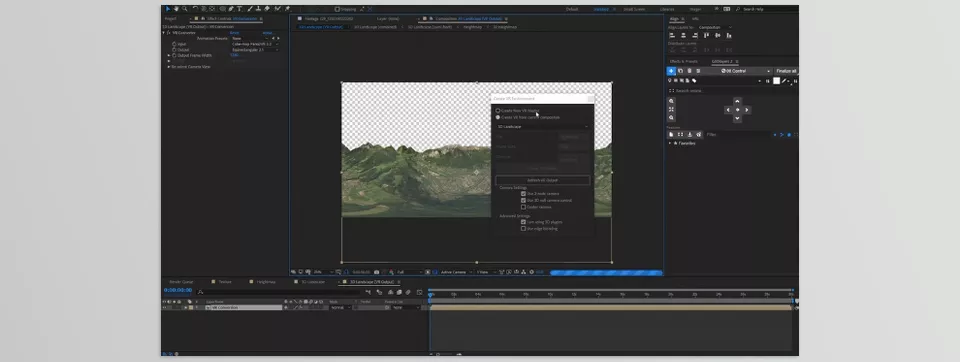Select the Zoom magnifier tool in toolbar
Screen dimensions: 960x362
[x=185, y=9]
